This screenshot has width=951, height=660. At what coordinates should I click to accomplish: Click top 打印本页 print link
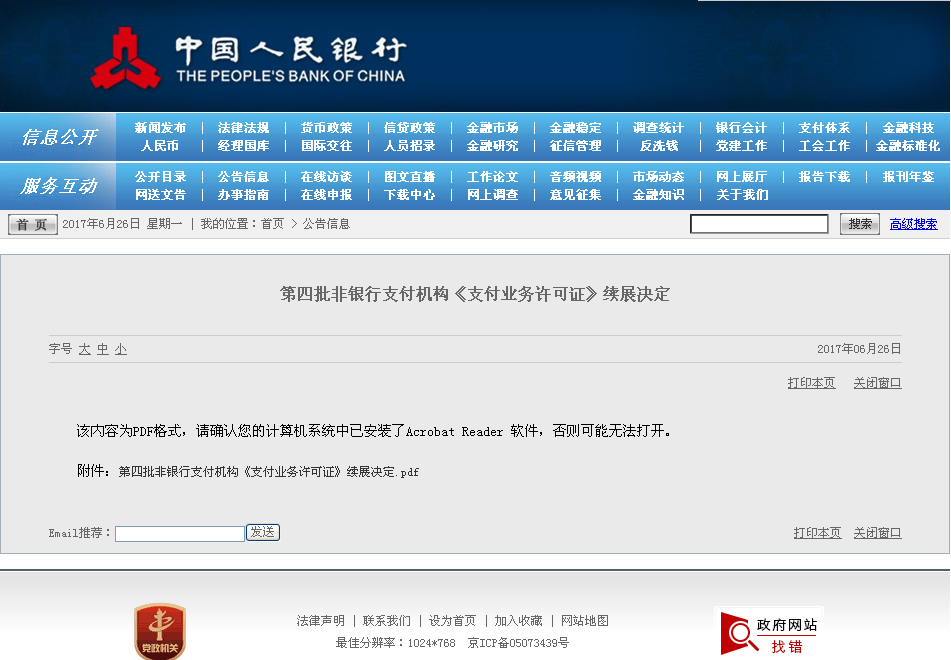click(811, 383)
